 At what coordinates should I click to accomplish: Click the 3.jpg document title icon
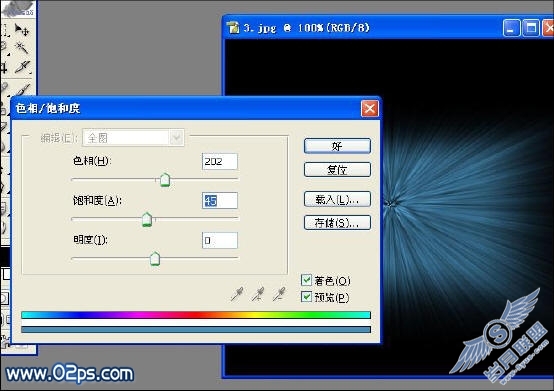tap(233, 28)
